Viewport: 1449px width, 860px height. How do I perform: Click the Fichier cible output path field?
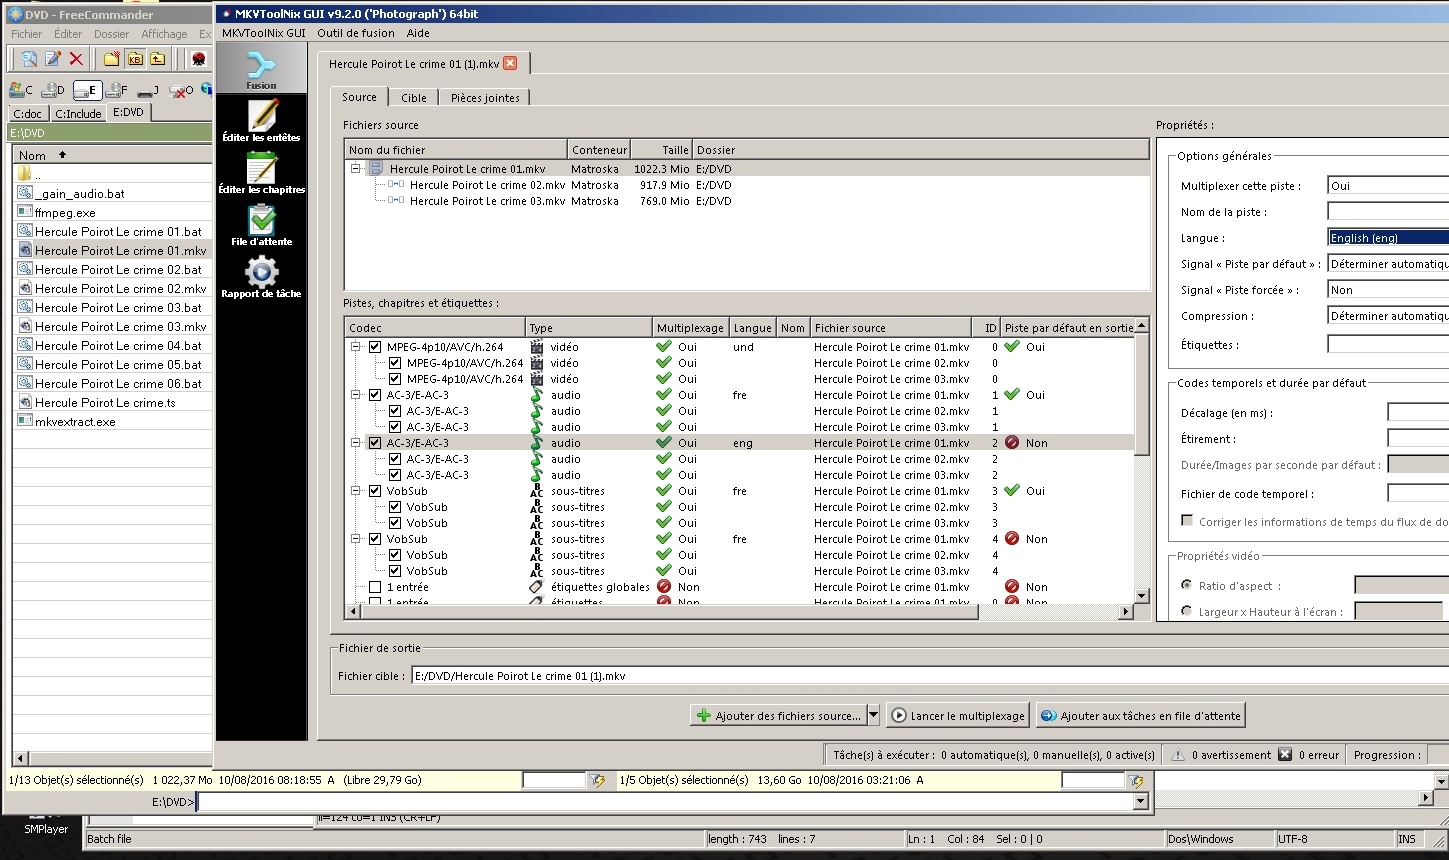click(900, 676)
